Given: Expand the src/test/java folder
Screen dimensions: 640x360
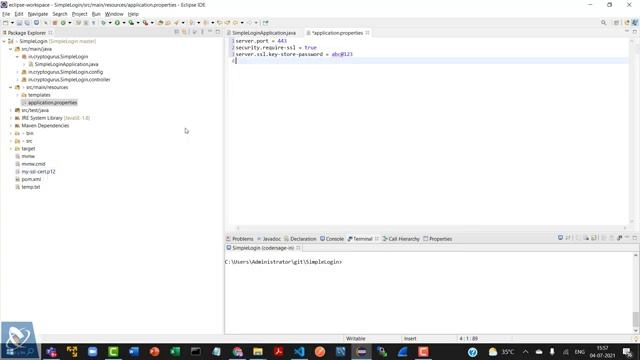Looking at the screenshot, I should 11,111.
